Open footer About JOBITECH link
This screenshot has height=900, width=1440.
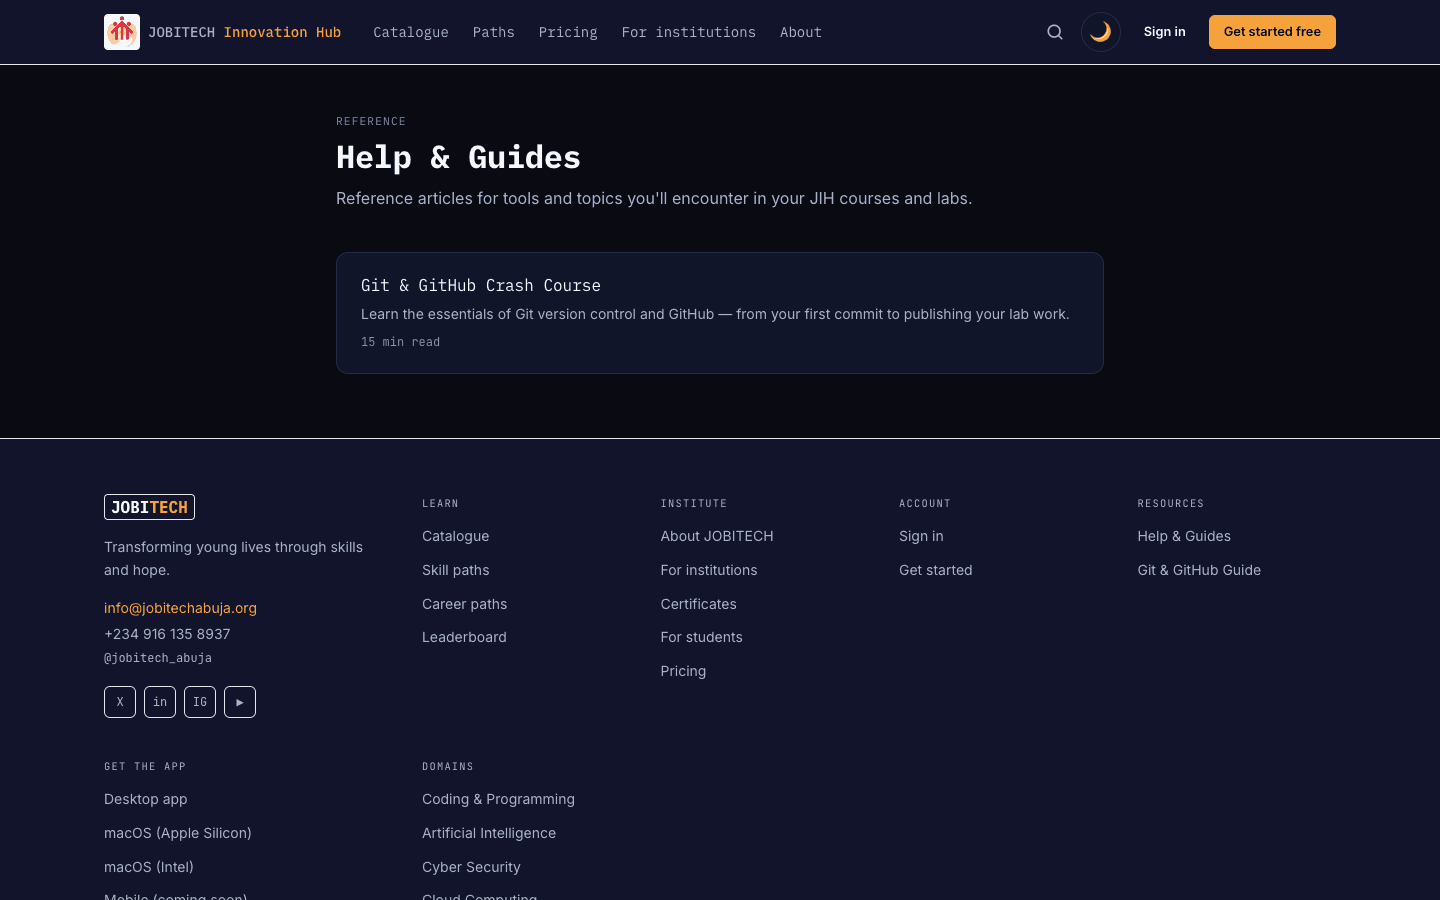point(717,536)
